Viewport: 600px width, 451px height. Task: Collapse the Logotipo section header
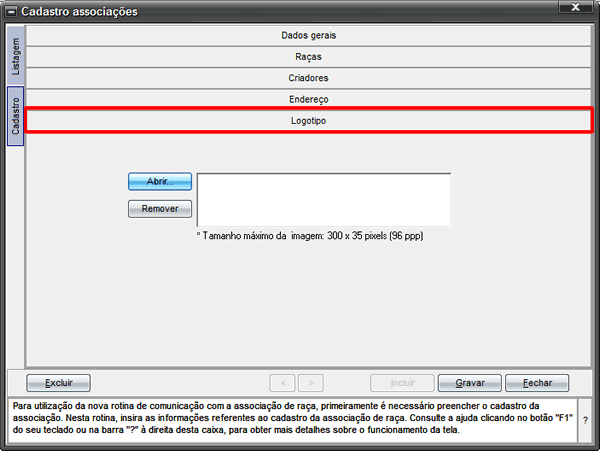coord(308,120)
